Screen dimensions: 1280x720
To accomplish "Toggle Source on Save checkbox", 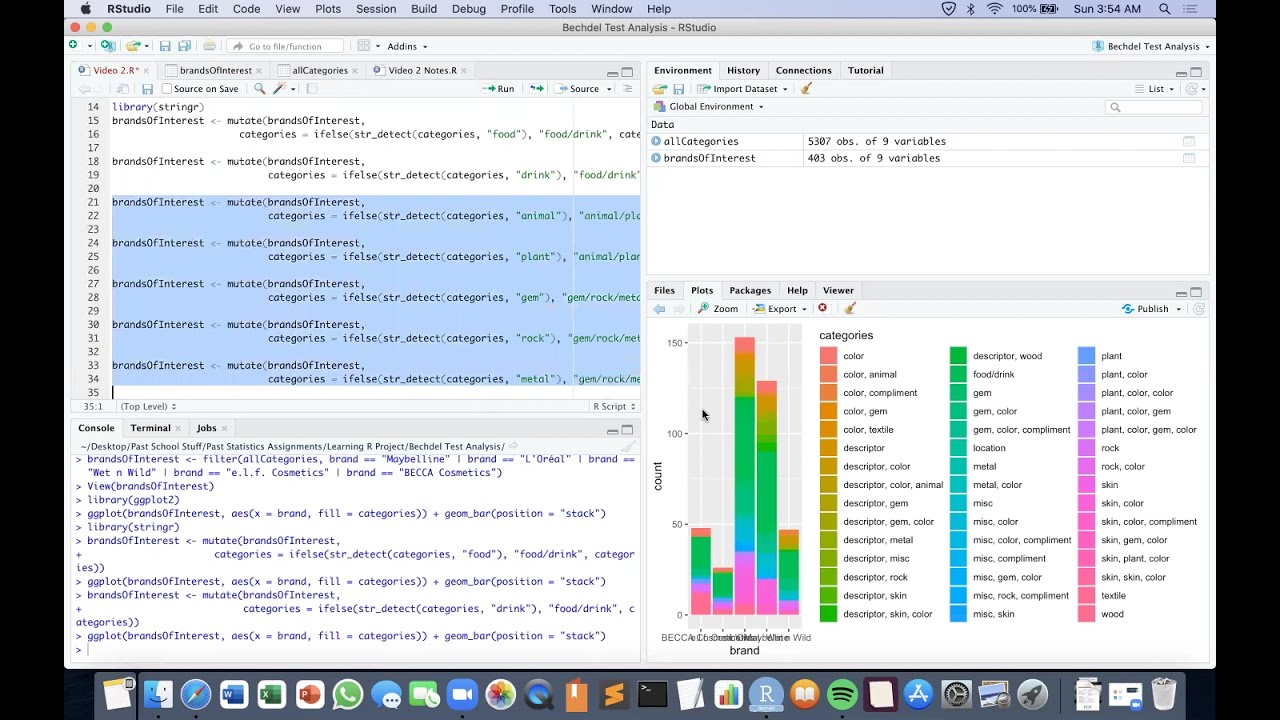I will click(167, 89).
